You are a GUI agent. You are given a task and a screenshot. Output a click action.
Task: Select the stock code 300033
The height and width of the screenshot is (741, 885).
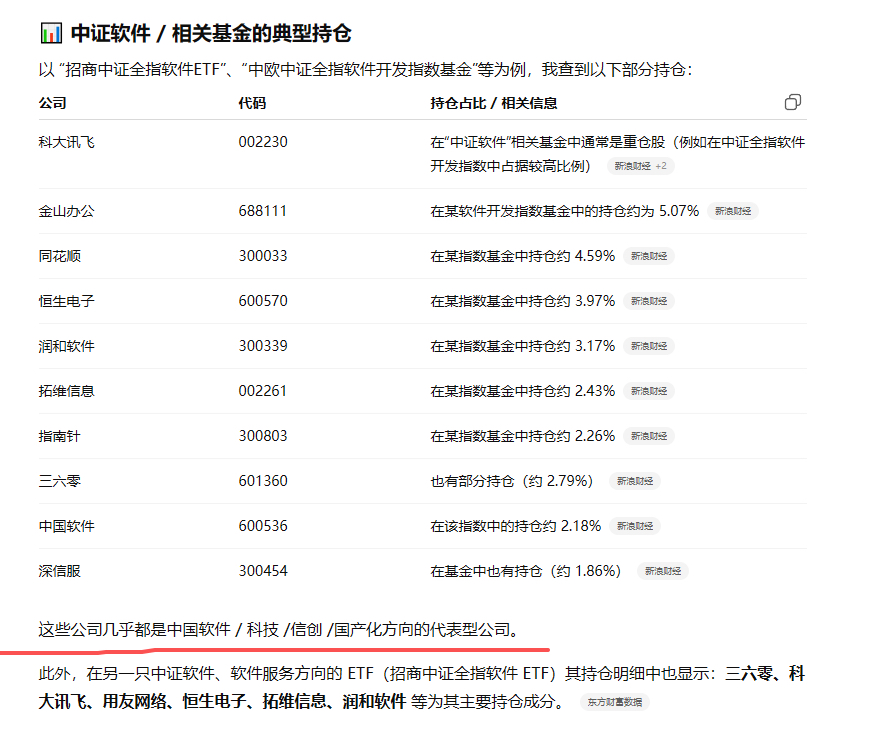click(263, 256)
